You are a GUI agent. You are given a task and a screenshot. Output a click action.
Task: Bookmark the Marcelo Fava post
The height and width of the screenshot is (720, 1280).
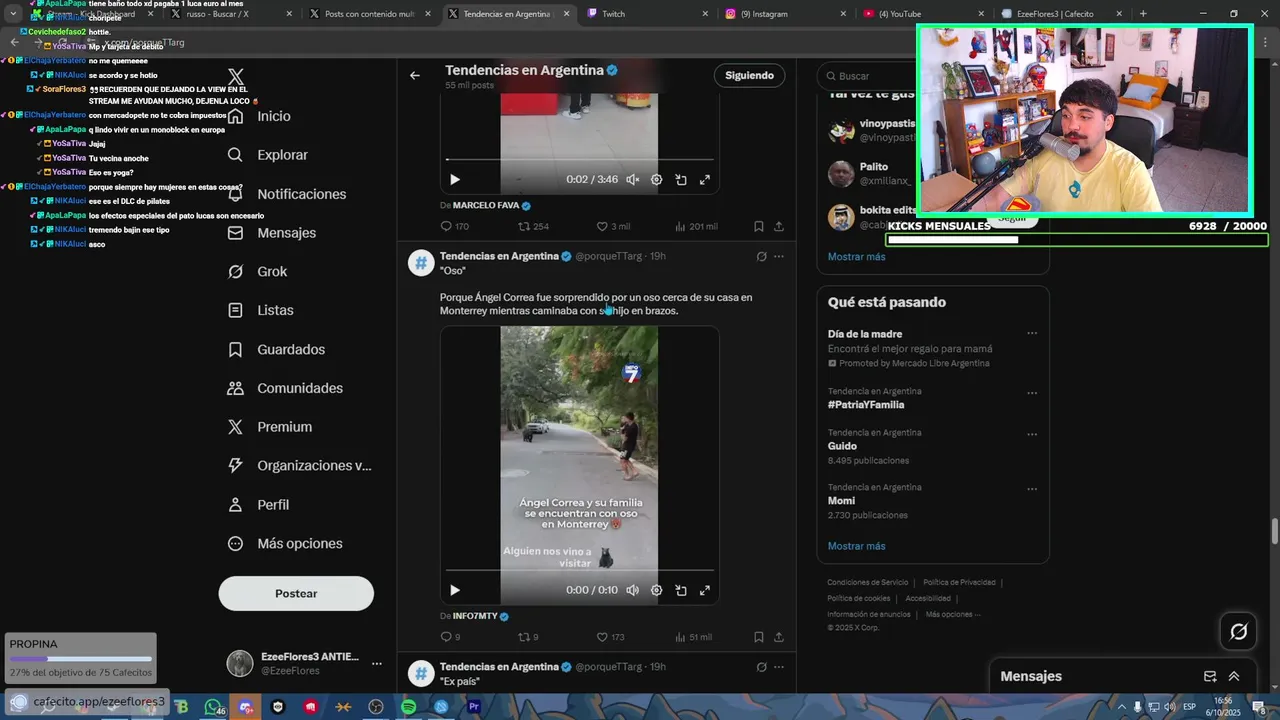click(759, 227)
